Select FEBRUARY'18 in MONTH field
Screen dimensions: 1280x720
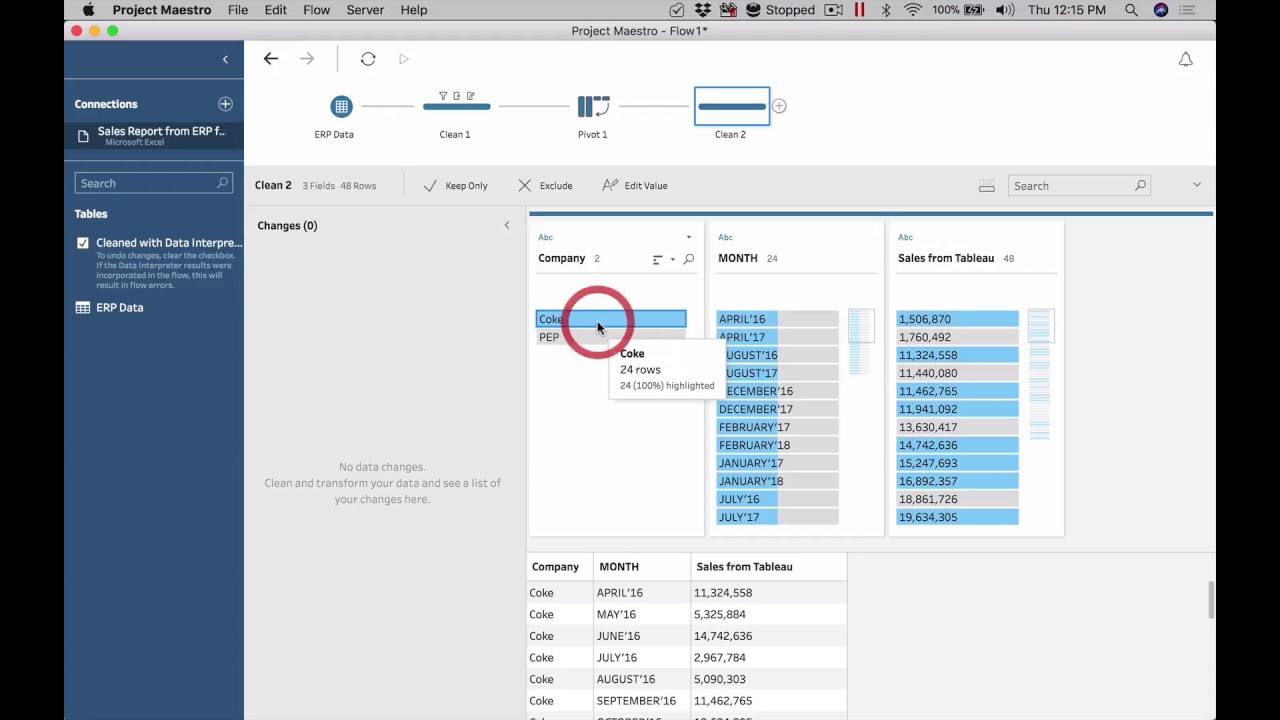point(777,445)
